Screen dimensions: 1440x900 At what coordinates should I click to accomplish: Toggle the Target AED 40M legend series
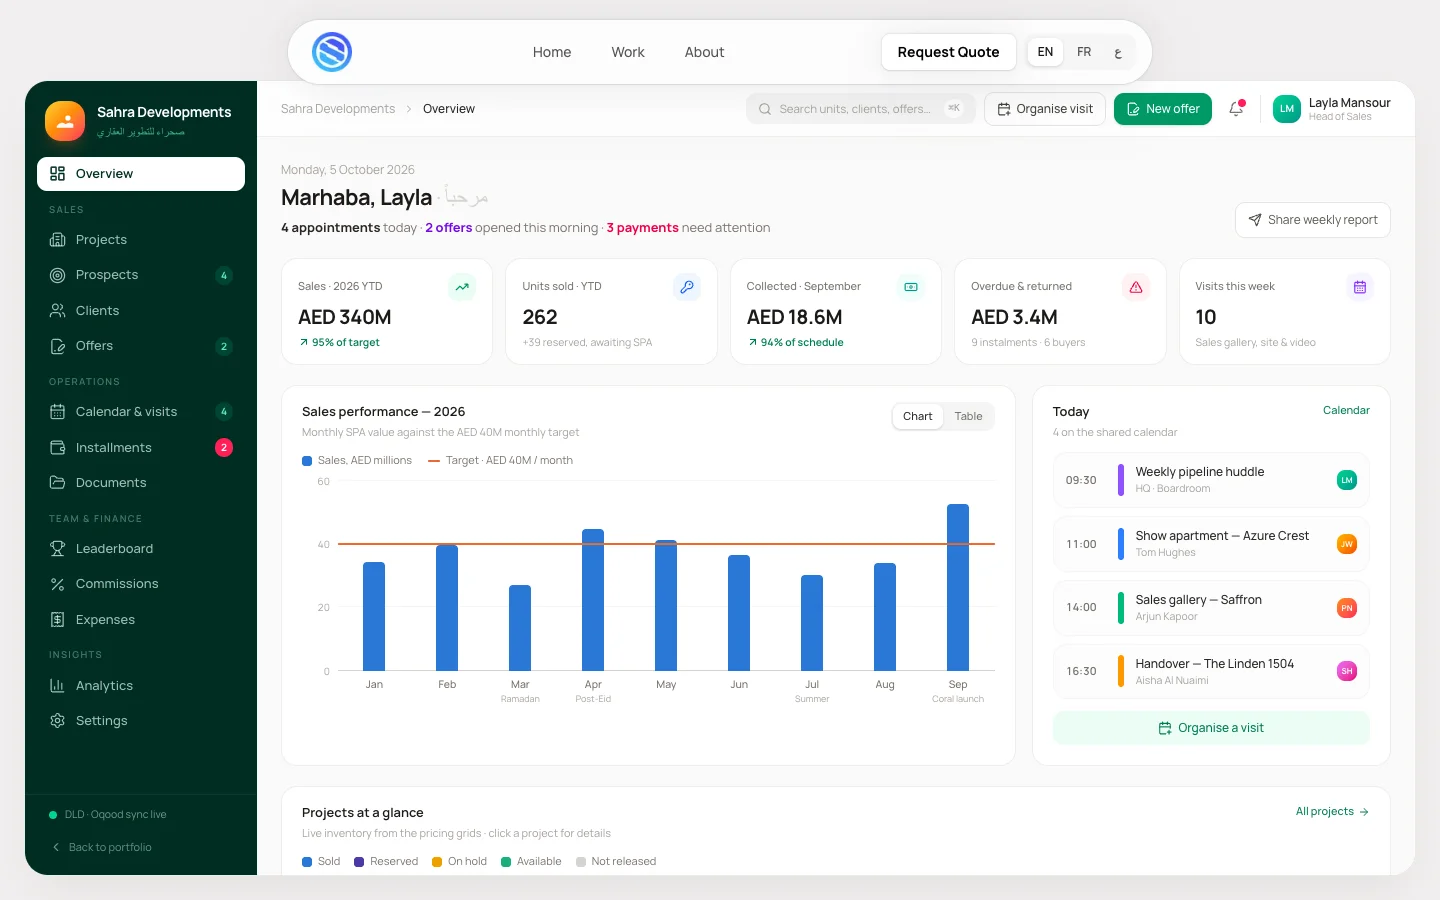(x=500, y=461)
